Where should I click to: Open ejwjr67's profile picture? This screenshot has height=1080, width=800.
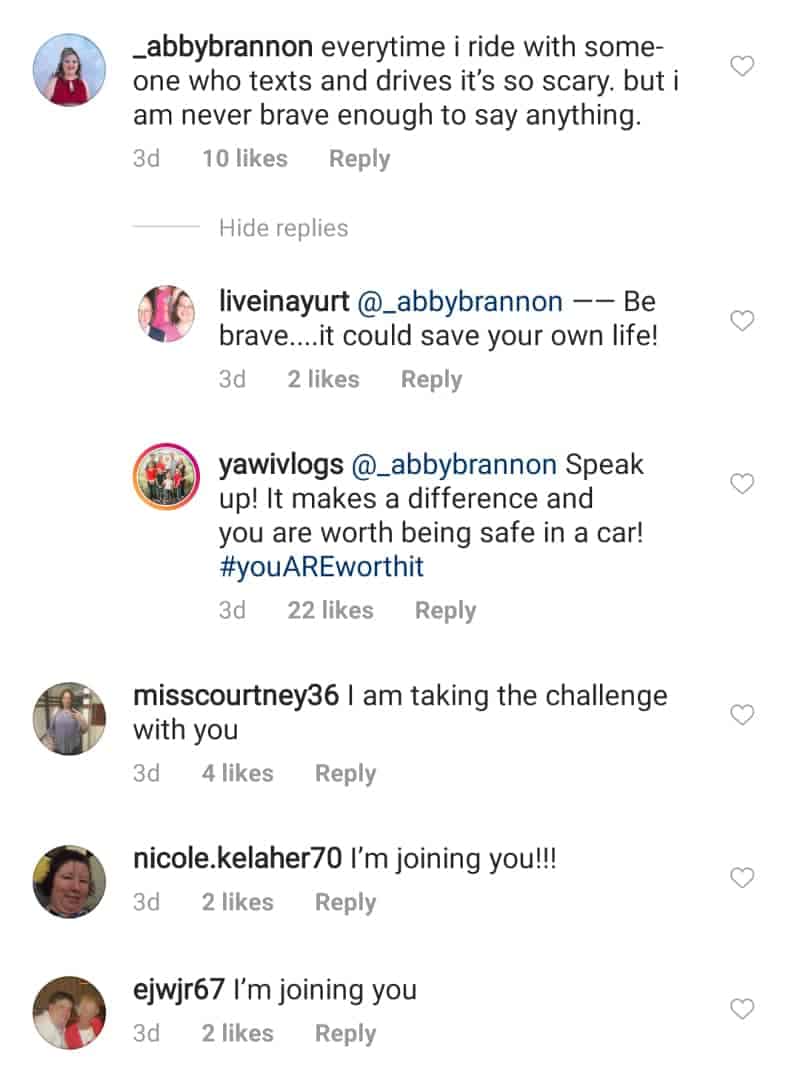point(69,1011)
